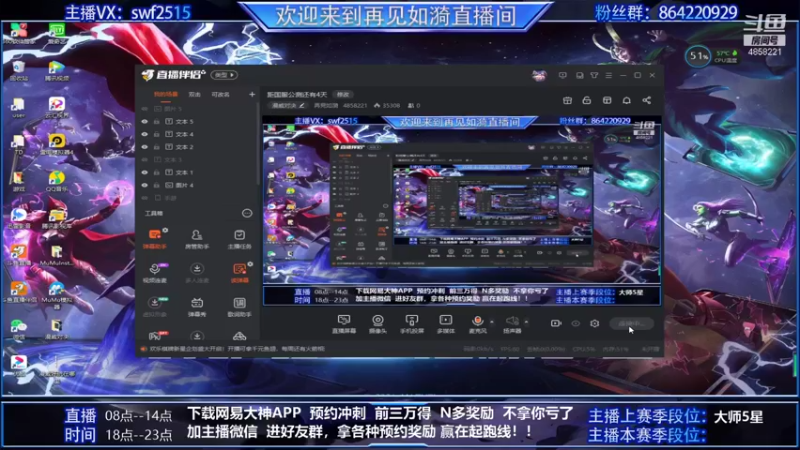Open the QQ音乐 desktop icon
Viewport: 800px width, 450px height.
pyautogui.click(x=57, y=182)
